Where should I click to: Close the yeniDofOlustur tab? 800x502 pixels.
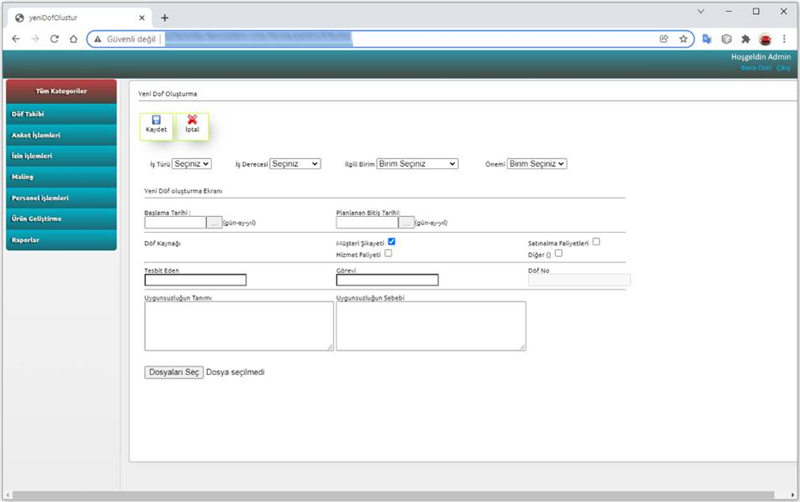click(x=142, y=18)
